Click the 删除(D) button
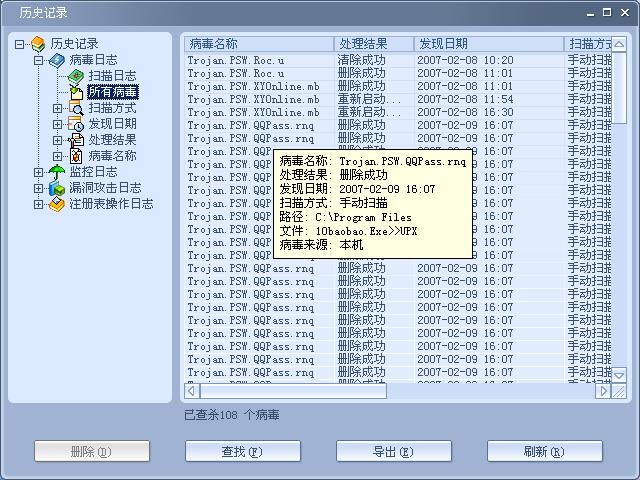This screenshot has width=640, height=480. click(x=92, y=451)
